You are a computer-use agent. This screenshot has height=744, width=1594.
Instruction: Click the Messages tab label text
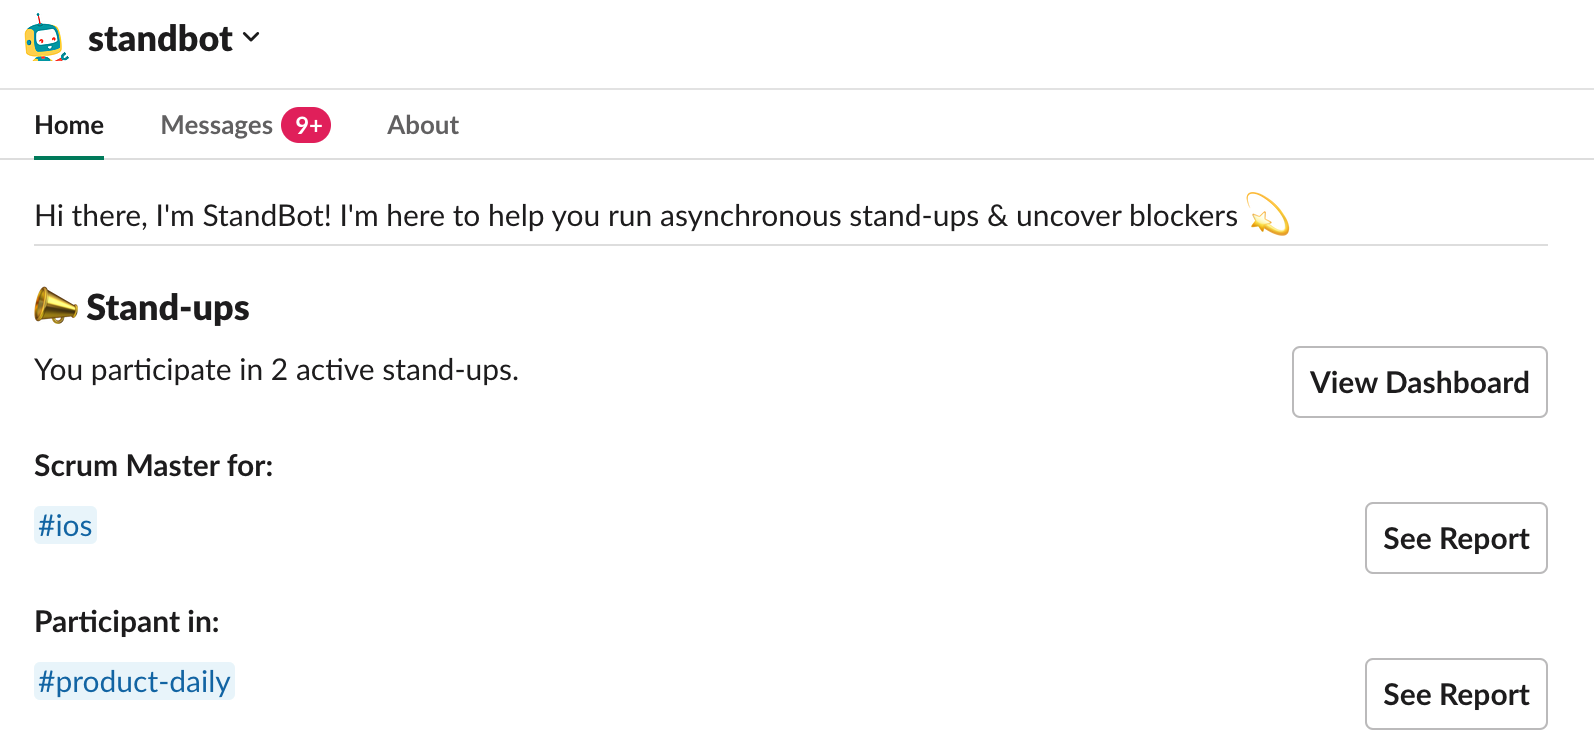point(217,125)
